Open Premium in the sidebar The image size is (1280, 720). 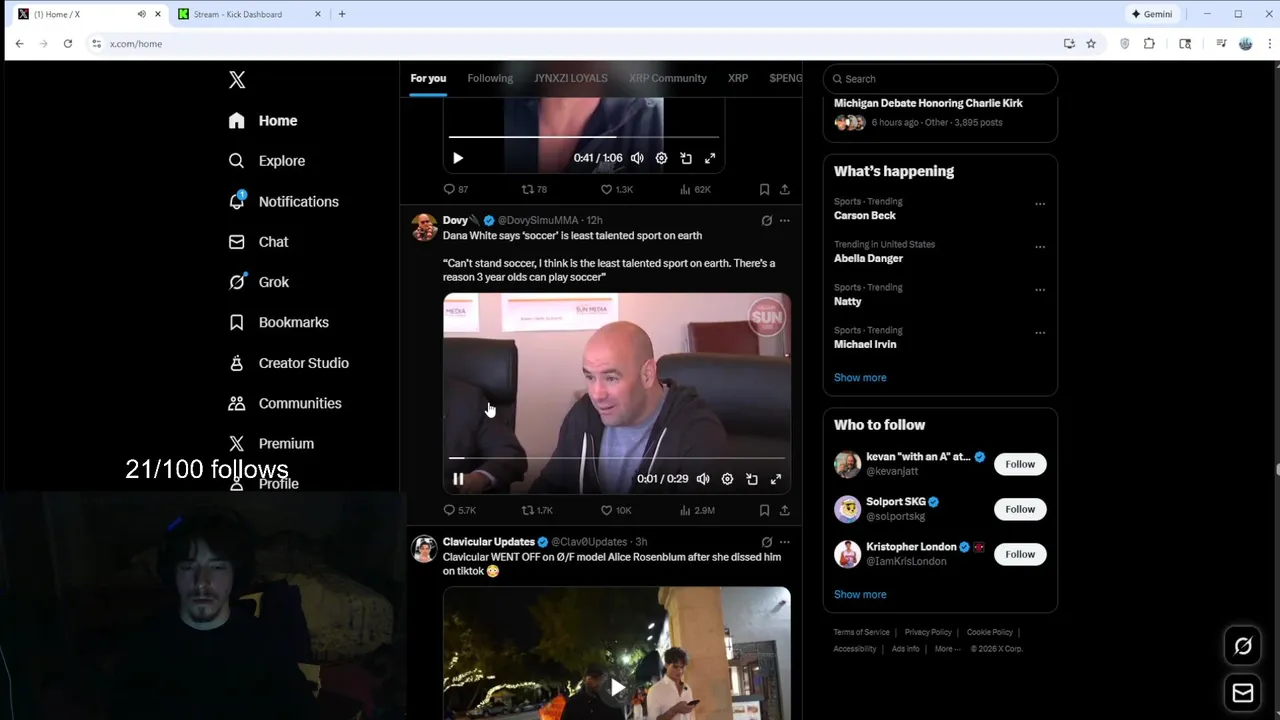click(271, 443)
